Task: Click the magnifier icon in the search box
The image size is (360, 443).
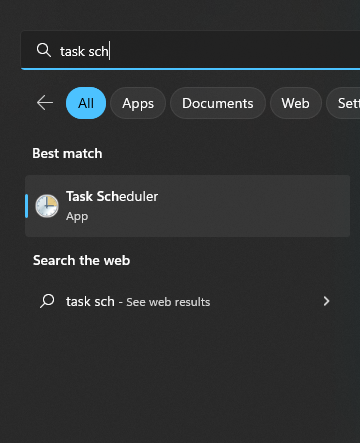Action: pos(44,50)
